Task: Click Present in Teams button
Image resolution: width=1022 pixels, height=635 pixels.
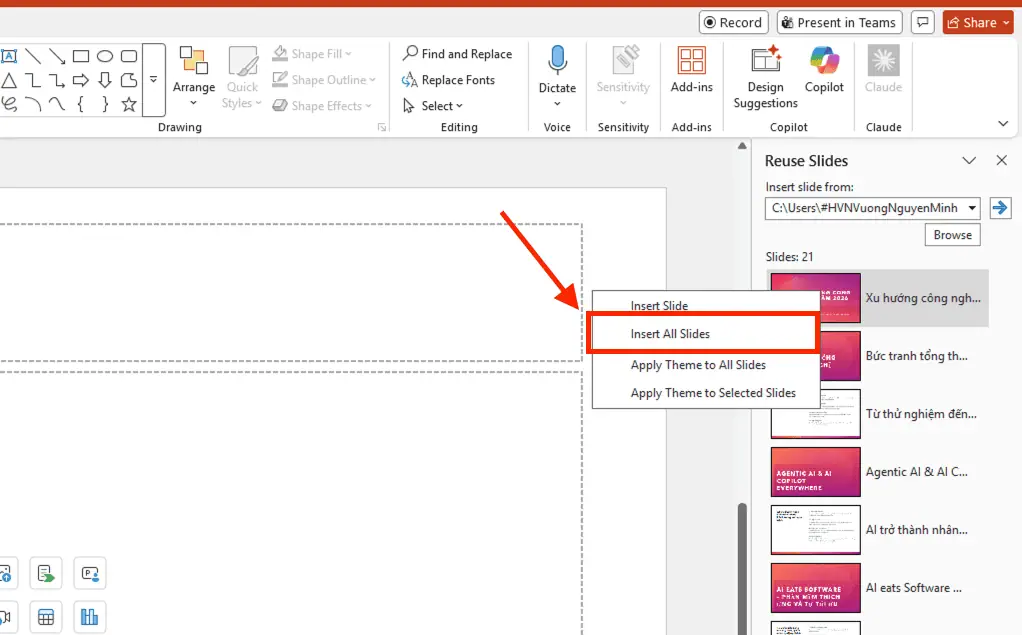Action: [x=840, y=22]
